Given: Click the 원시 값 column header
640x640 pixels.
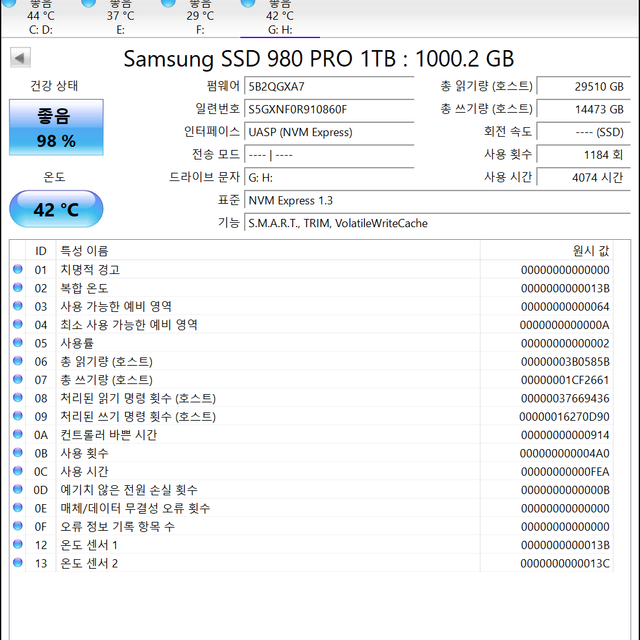Looking at the screenshot, I should [x=547, y=251].
